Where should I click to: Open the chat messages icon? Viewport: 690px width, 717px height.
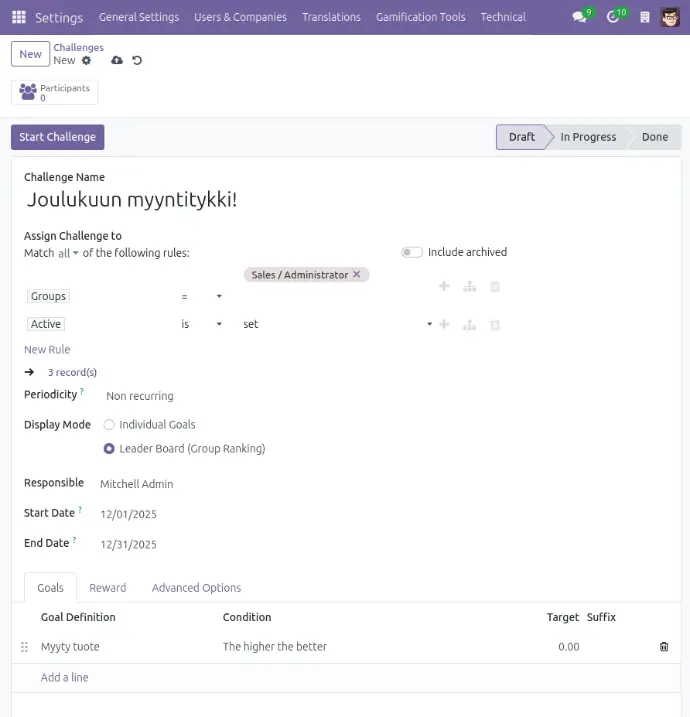(579, 17)
